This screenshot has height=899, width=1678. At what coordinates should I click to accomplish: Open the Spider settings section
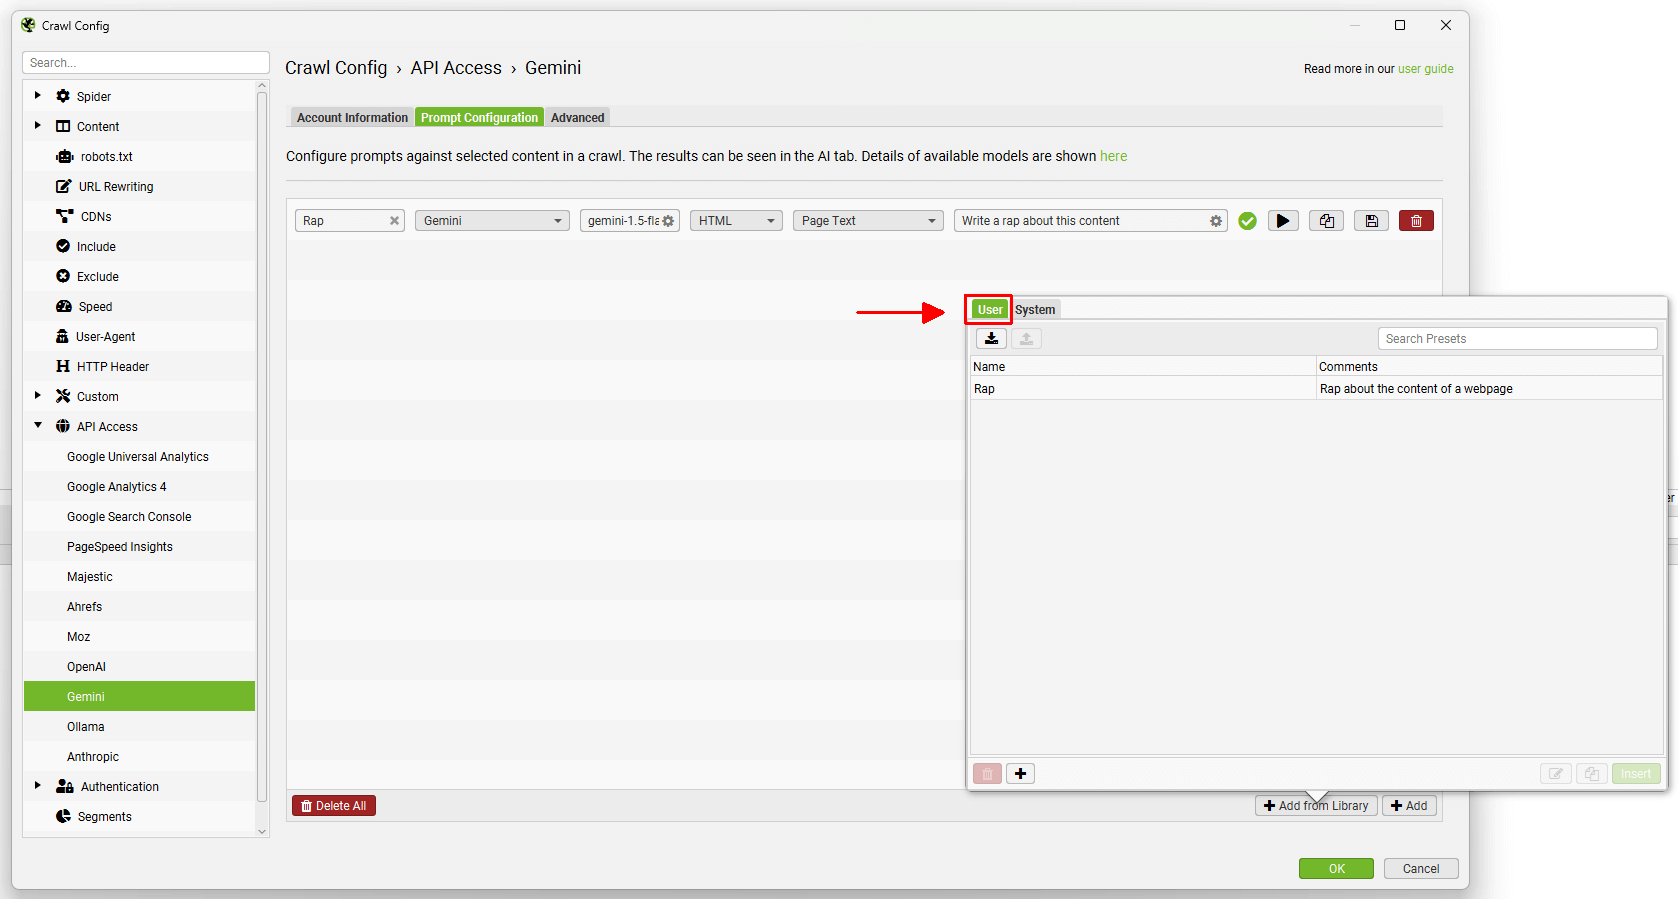tap(94, 97)
